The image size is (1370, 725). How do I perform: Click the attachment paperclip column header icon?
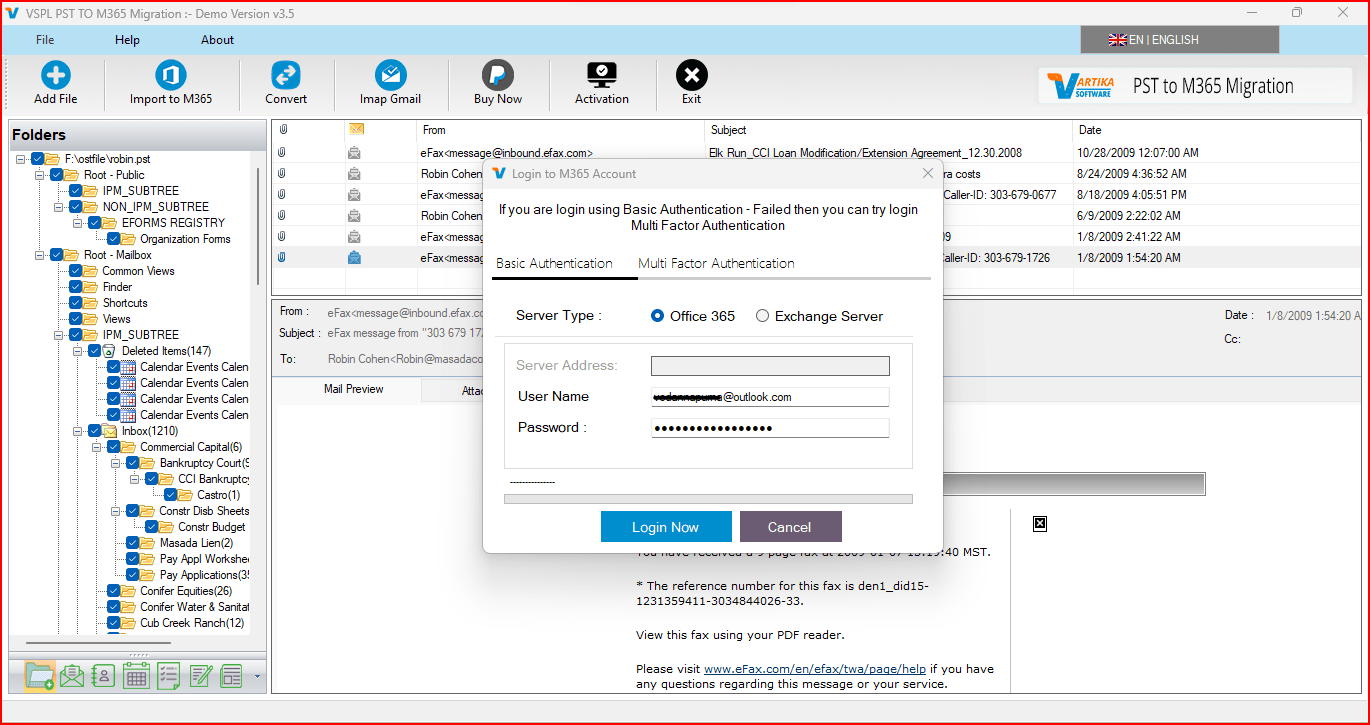(283, 130)
